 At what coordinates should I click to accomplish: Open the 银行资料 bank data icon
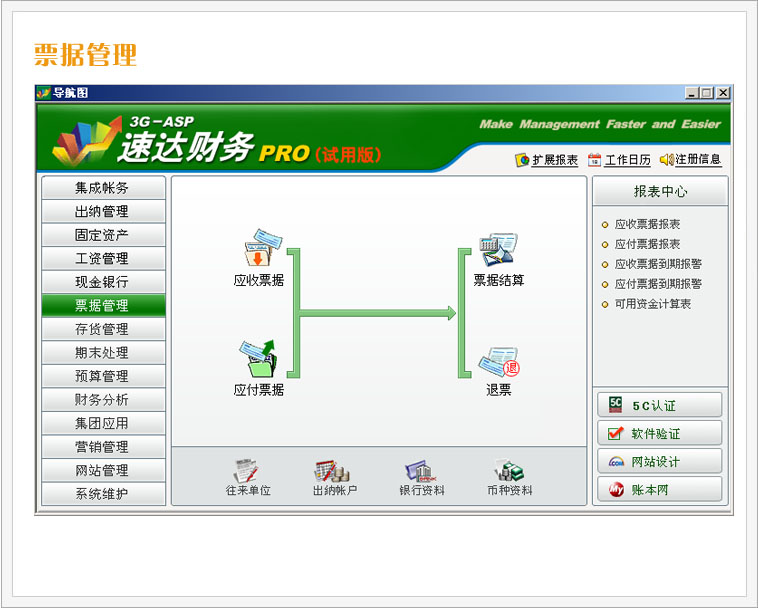[420, 471]
